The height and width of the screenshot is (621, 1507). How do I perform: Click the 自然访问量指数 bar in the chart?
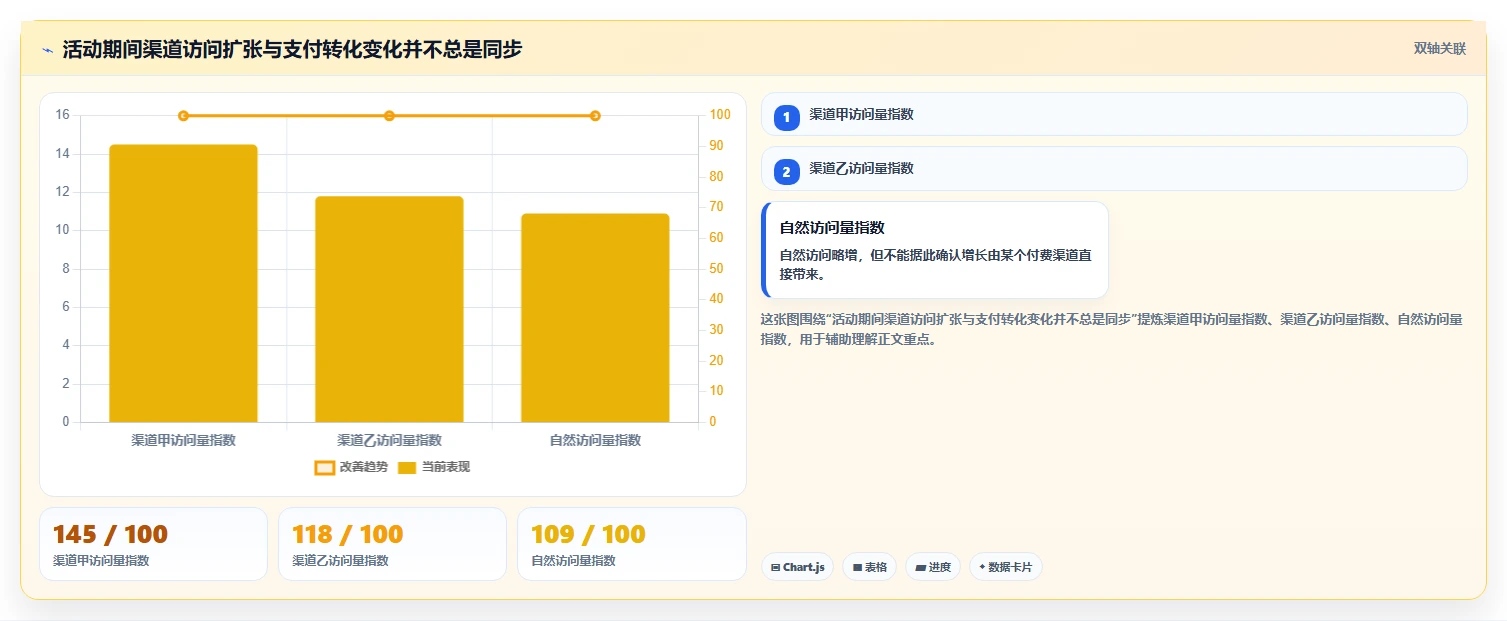click(x=595, y=318)
